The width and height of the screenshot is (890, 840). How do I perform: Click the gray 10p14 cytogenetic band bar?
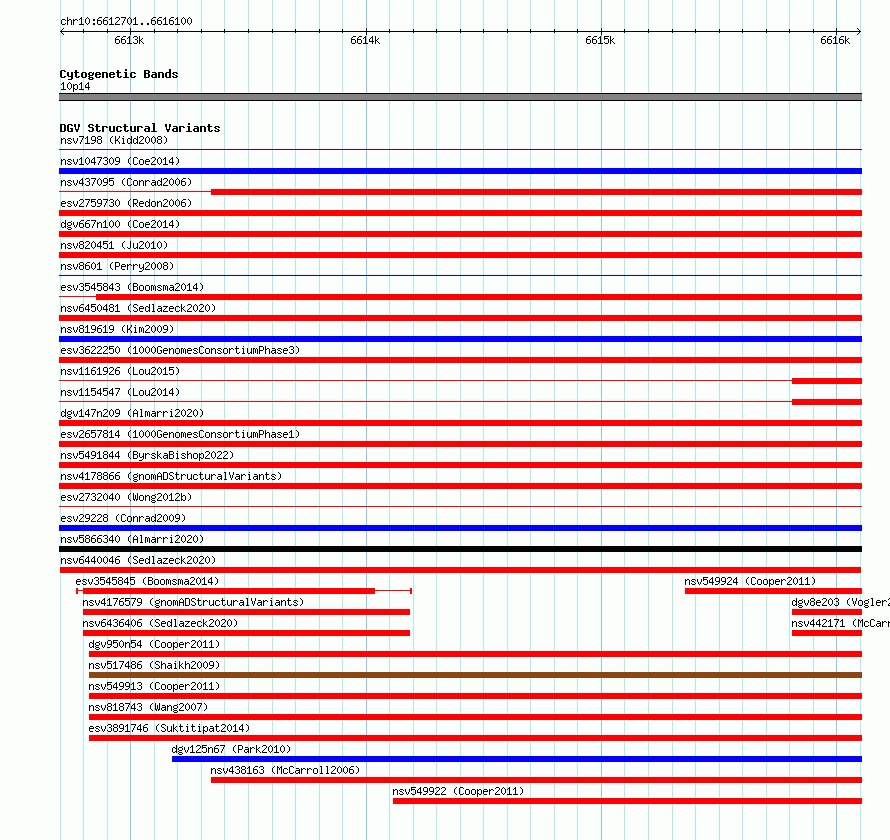point(460,97)
